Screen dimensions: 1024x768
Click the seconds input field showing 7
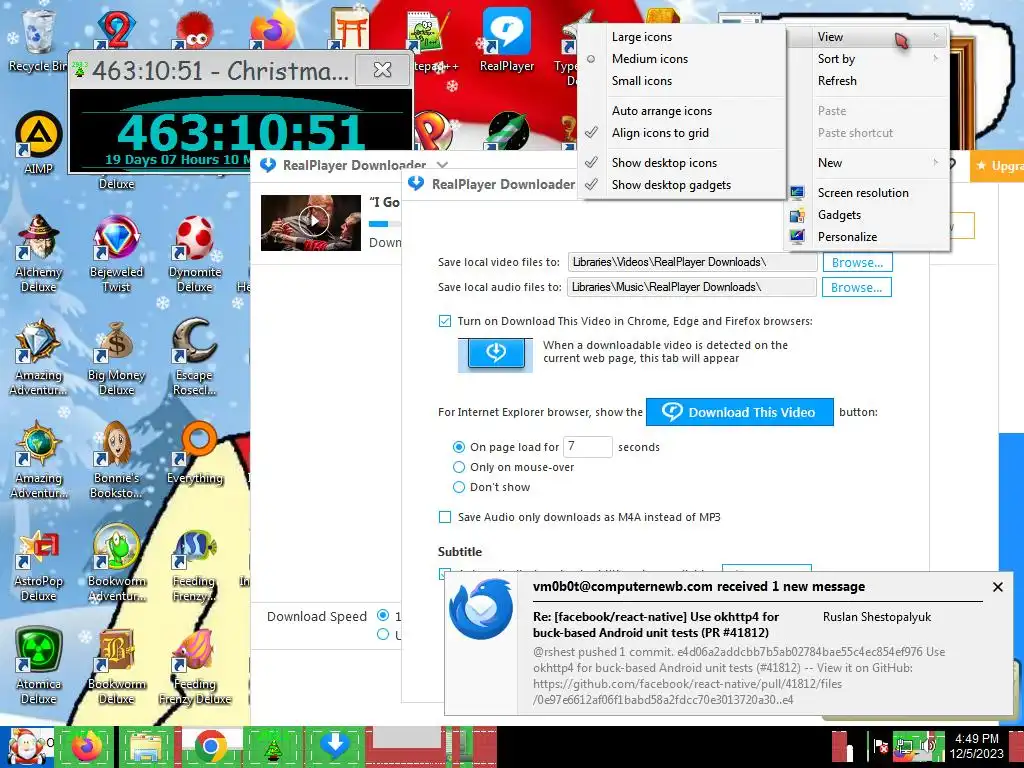click(x=587, y=447)
